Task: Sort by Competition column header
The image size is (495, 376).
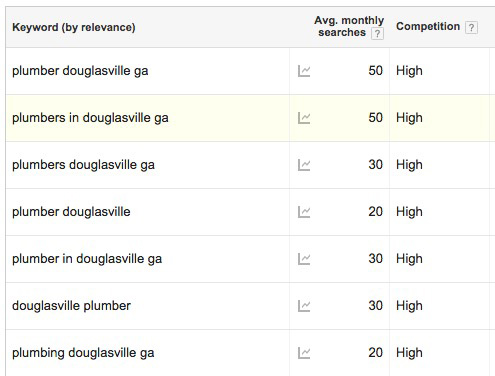Action: pyautogui.click(x=428, y=26)
